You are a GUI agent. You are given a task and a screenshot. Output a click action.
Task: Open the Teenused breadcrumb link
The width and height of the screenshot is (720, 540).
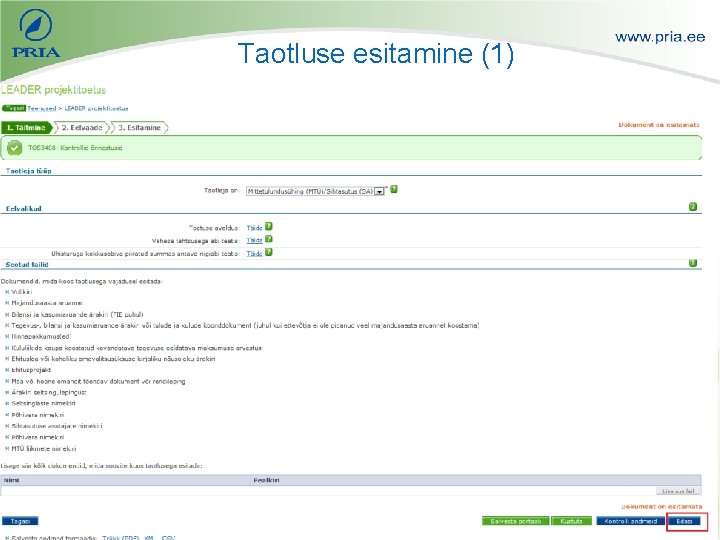pyautogui.click(x=41, y=109)
